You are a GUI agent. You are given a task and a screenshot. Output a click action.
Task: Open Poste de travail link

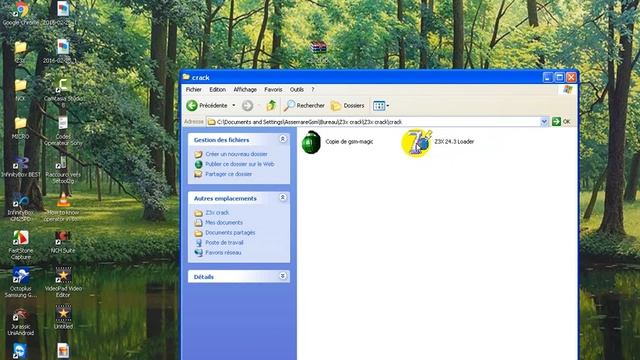(224, 242)
